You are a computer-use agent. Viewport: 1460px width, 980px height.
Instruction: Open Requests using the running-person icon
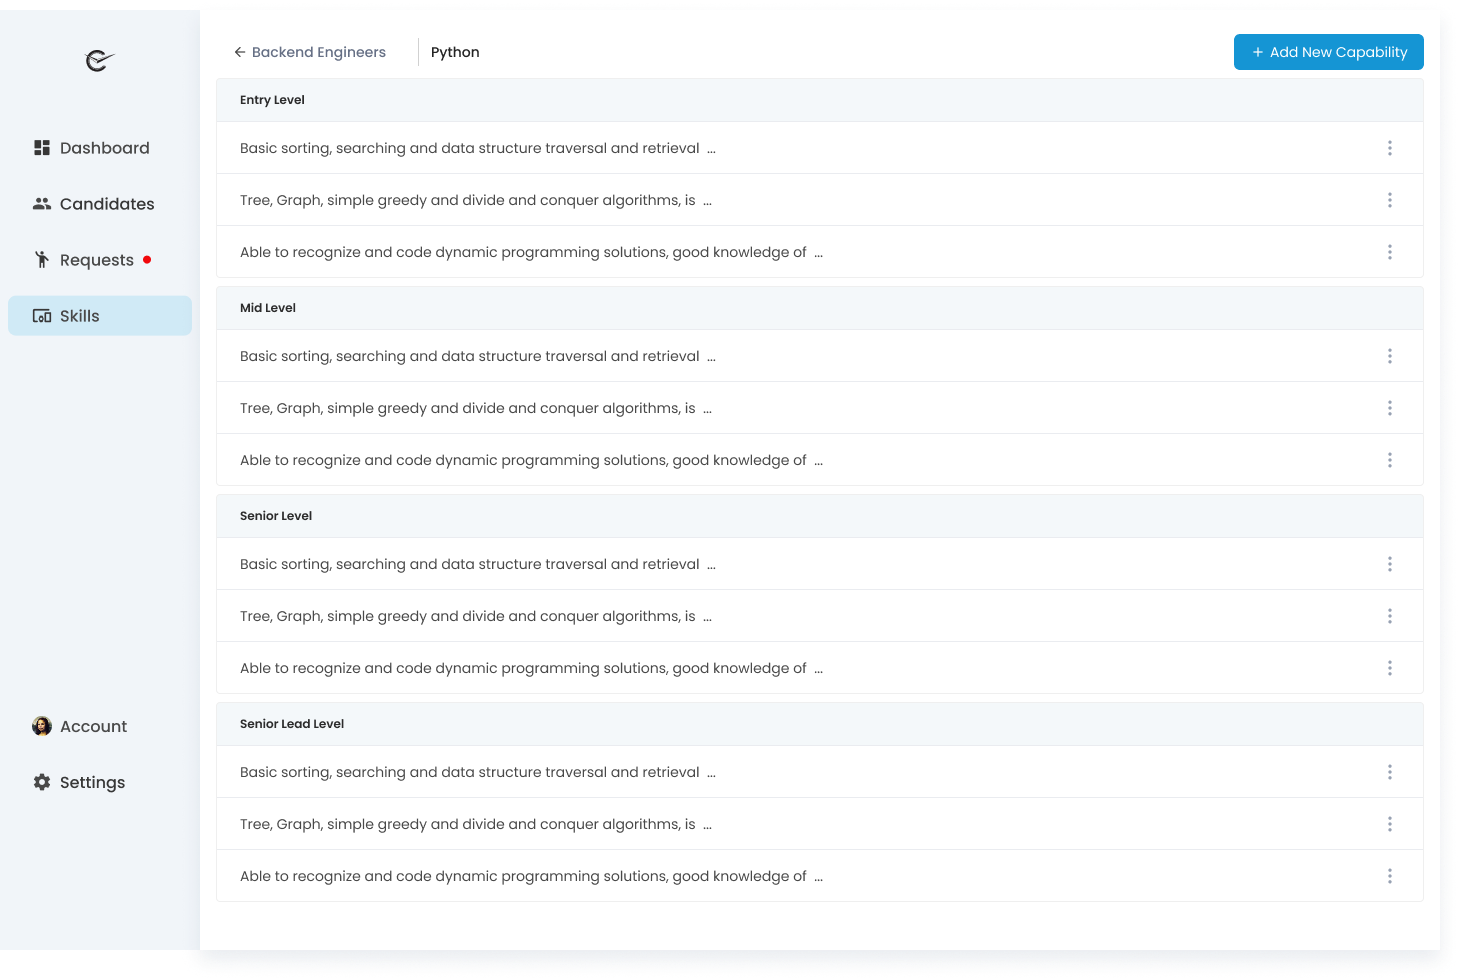41,259
